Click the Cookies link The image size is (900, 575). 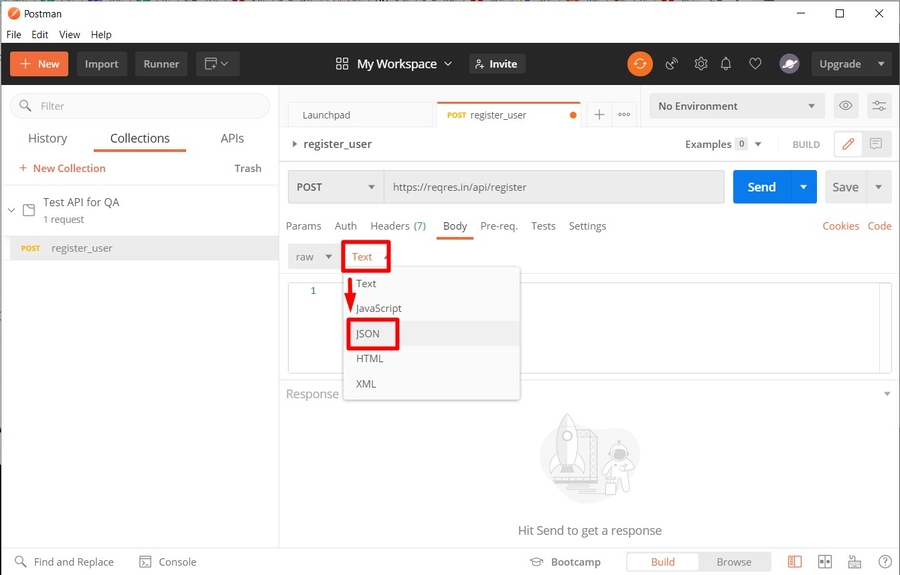tap(840, 226)
